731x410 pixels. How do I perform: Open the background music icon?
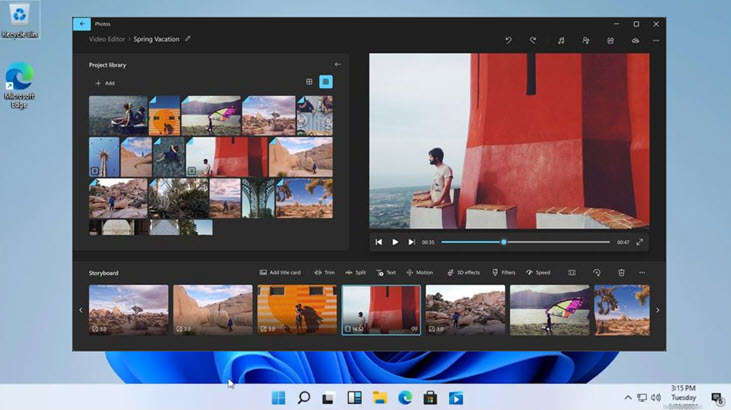(560, 41)
